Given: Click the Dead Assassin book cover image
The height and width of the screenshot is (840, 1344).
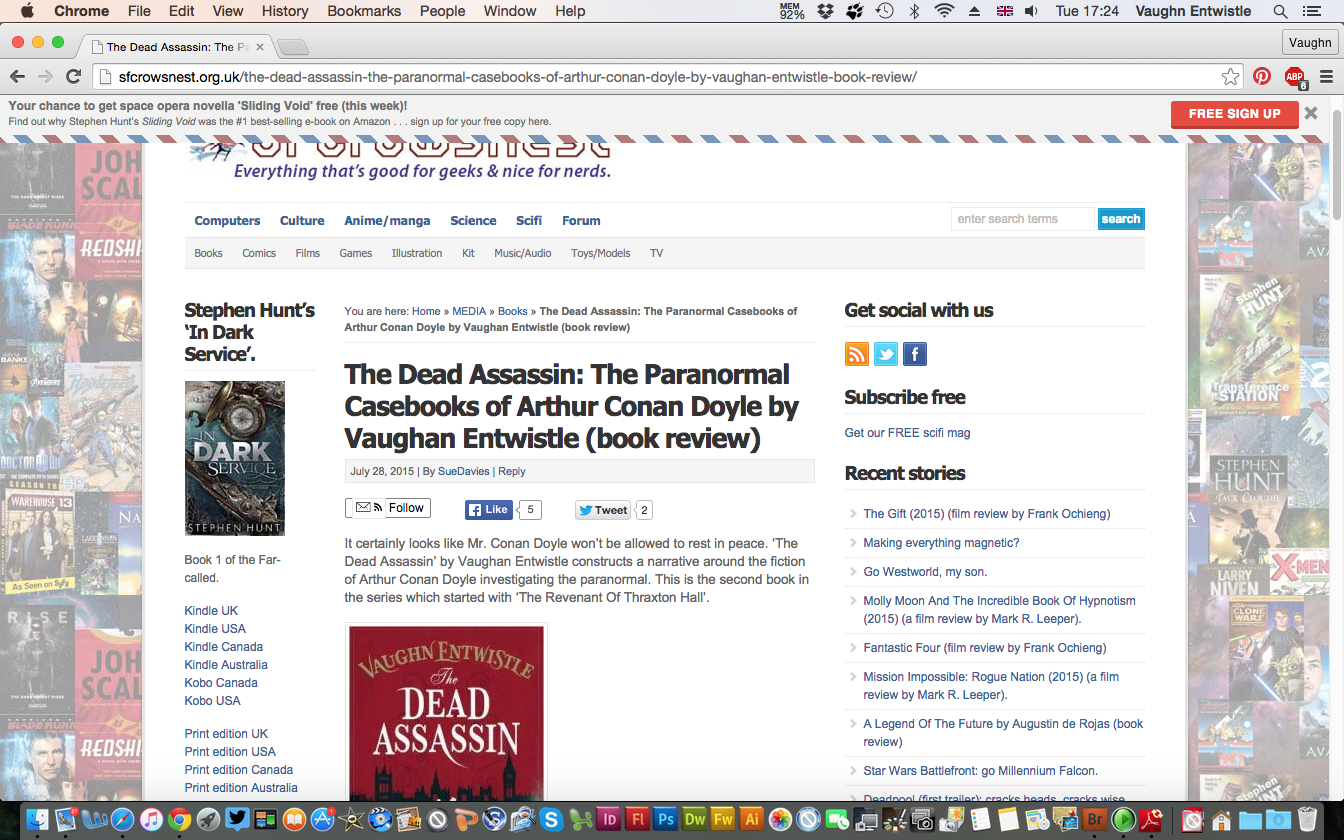Looking at the screenshot, I should tap(446, 712).
